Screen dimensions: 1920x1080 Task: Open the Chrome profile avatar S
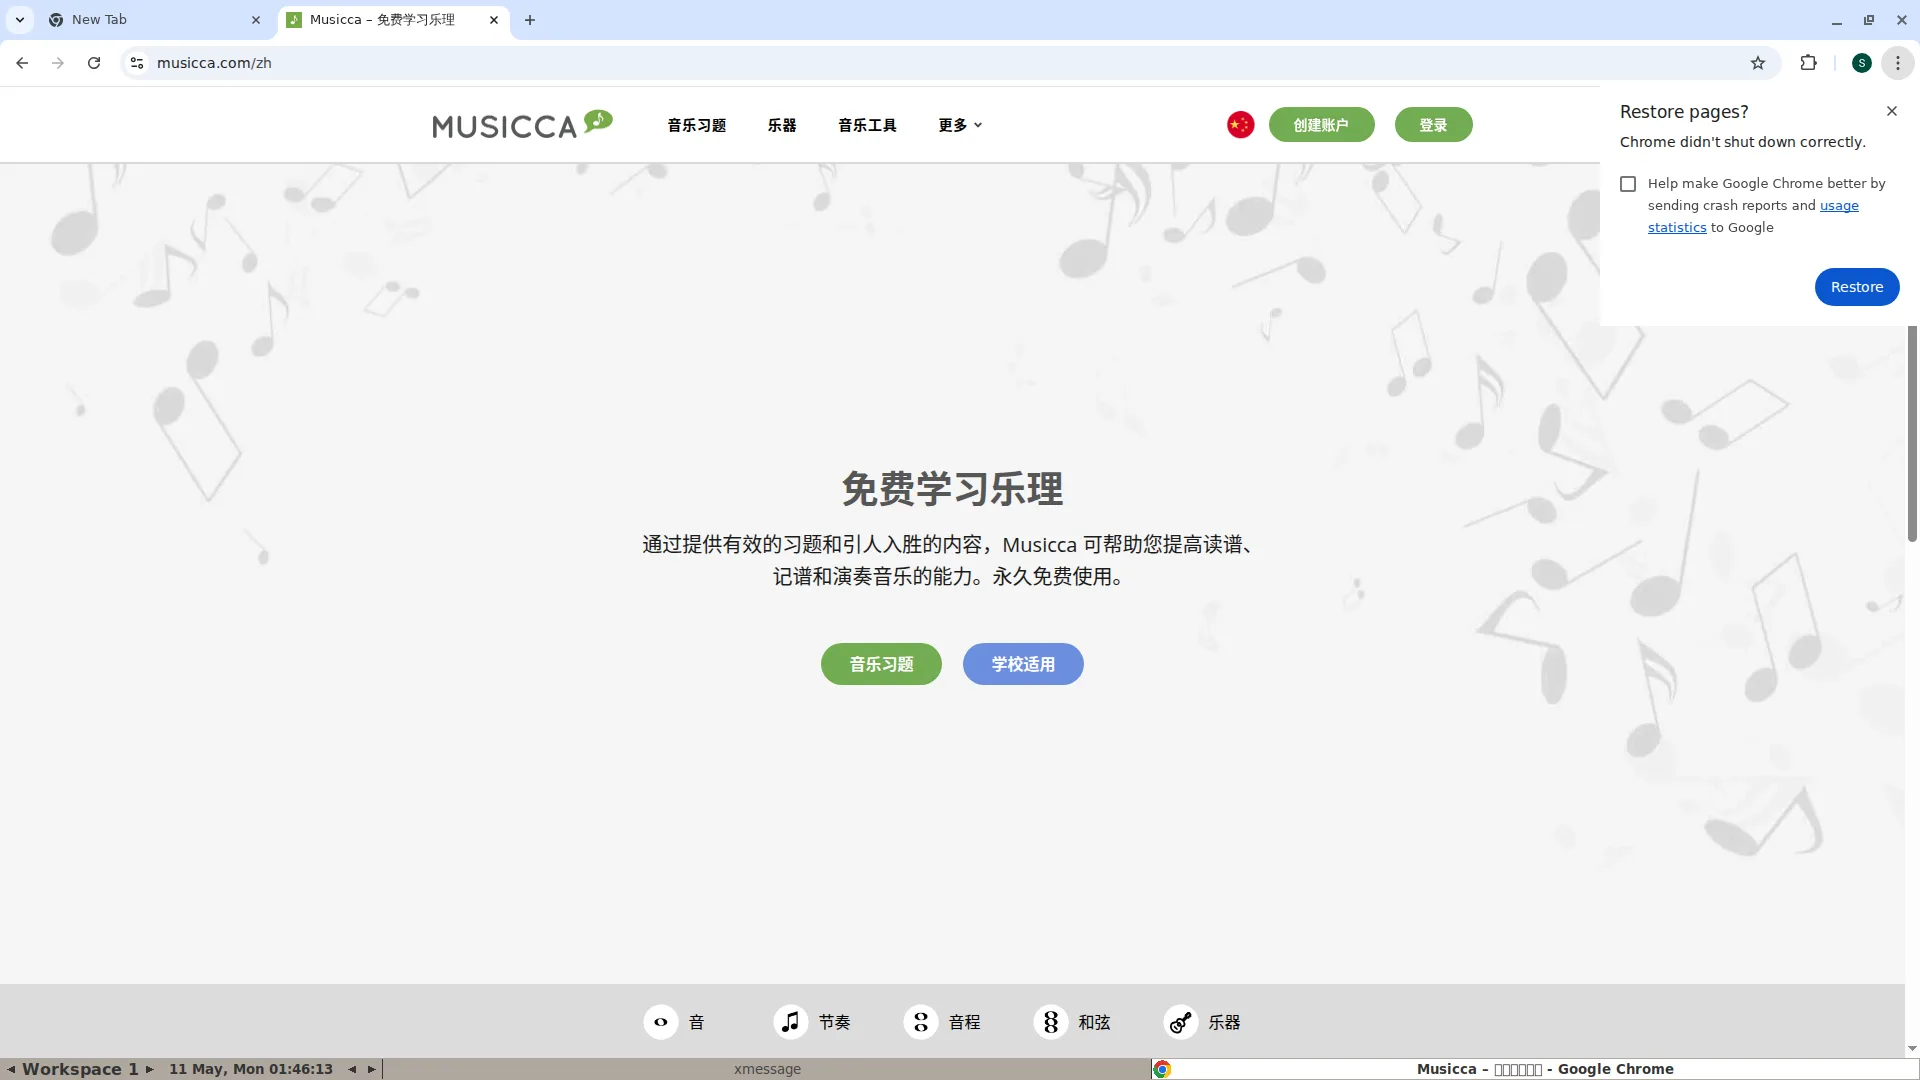[x=1861, y=63]
